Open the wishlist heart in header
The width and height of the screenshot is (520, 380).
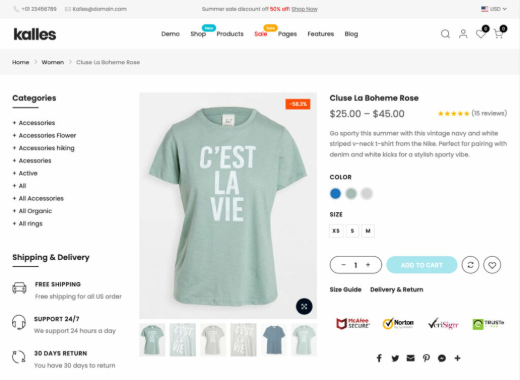point(481,34)
